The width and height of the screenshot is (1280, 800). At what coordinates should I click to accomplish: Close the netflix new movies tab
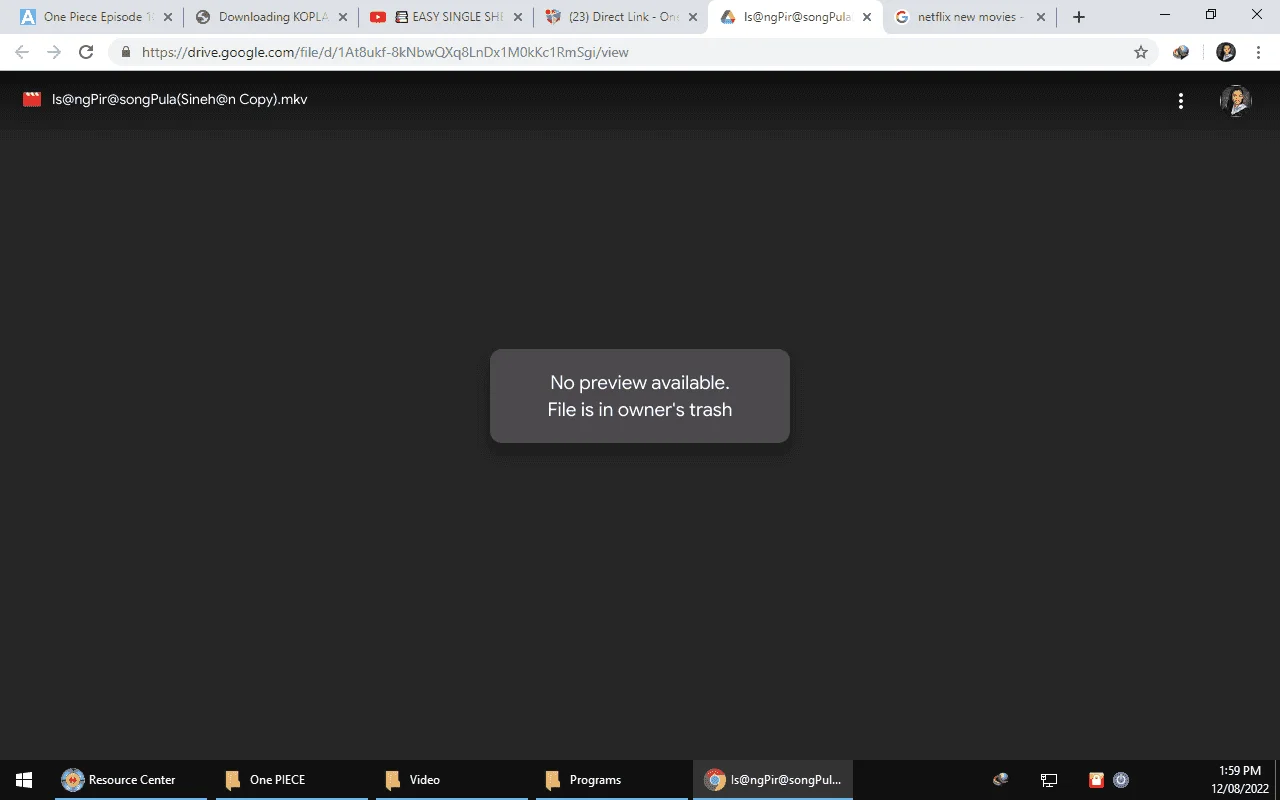1041,17
